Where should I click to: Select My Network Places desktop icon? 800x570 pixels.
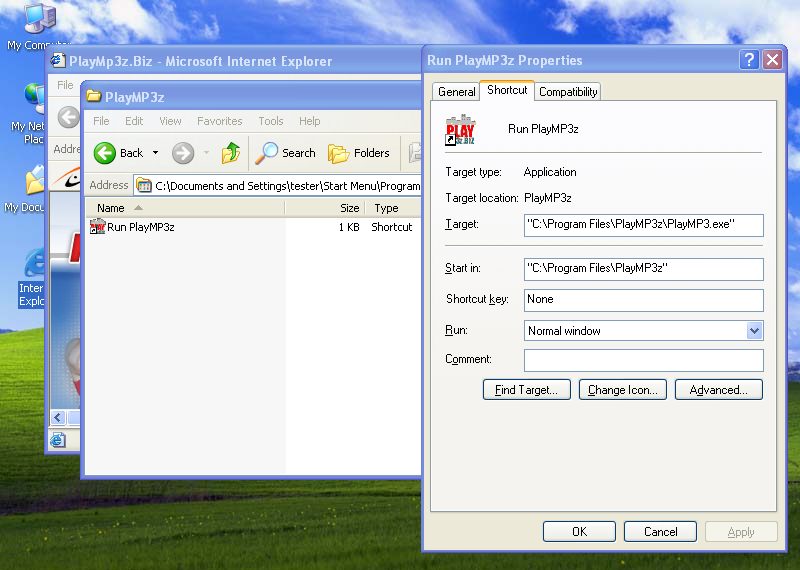tap(35, 98)
